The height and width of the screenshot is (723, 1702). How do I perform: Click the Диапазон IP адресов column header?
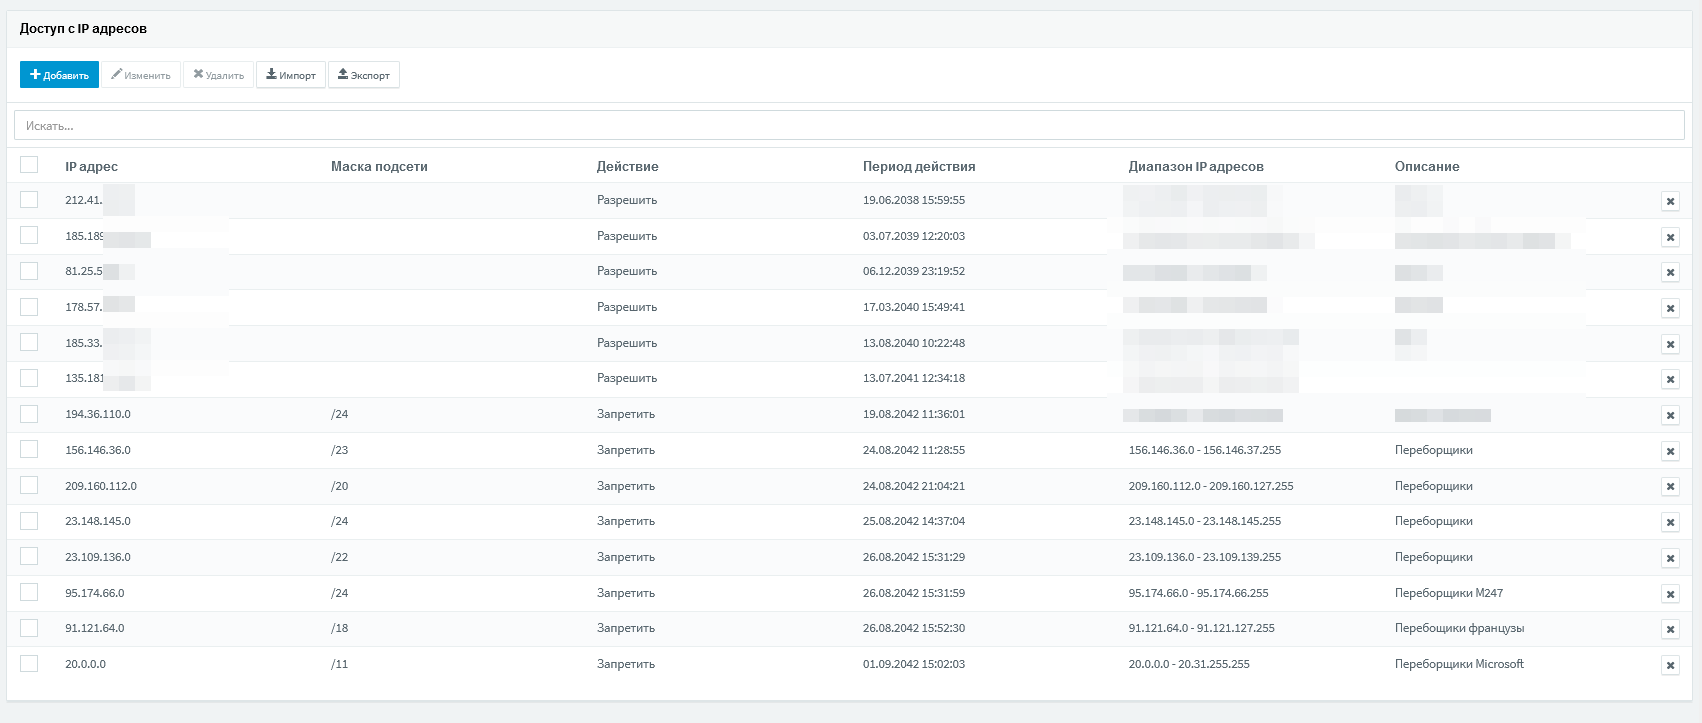(1196, 166)
